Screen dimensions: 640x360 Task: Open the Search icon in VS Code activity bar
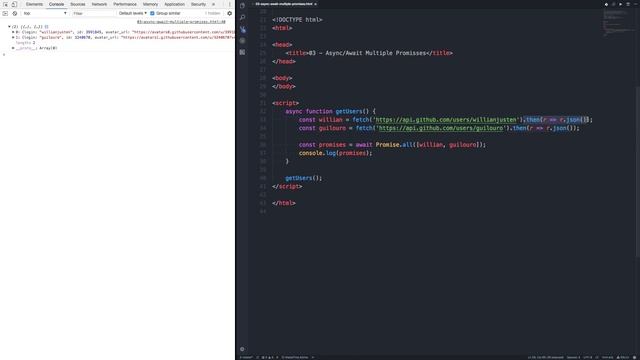pyautogui.click(x=242, y=17)
